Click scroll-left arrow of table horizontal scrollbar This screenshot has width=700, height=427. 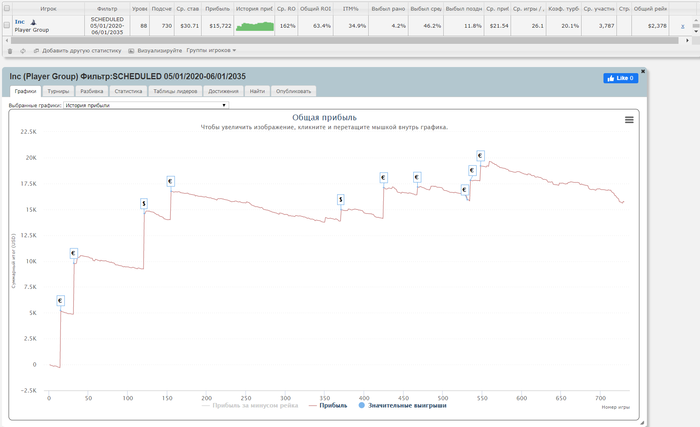click(x=7, y=40)
